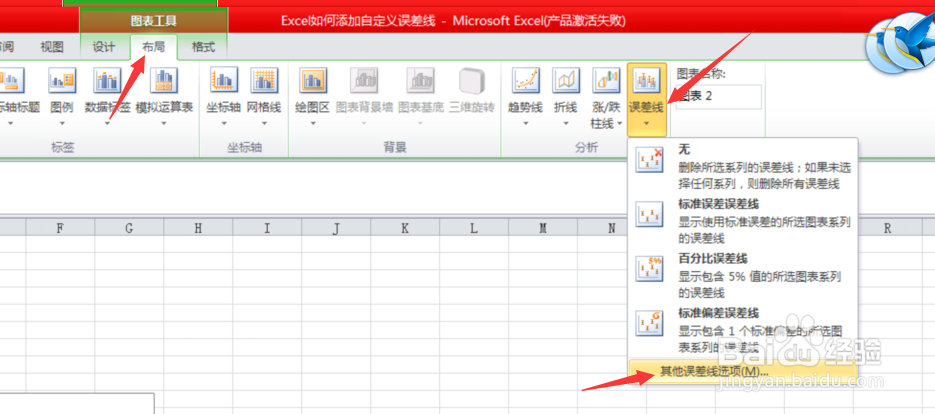Click the 3-D Rotation (三维旋转) icon
Viewport: 935px width, 414px height.
472,80
